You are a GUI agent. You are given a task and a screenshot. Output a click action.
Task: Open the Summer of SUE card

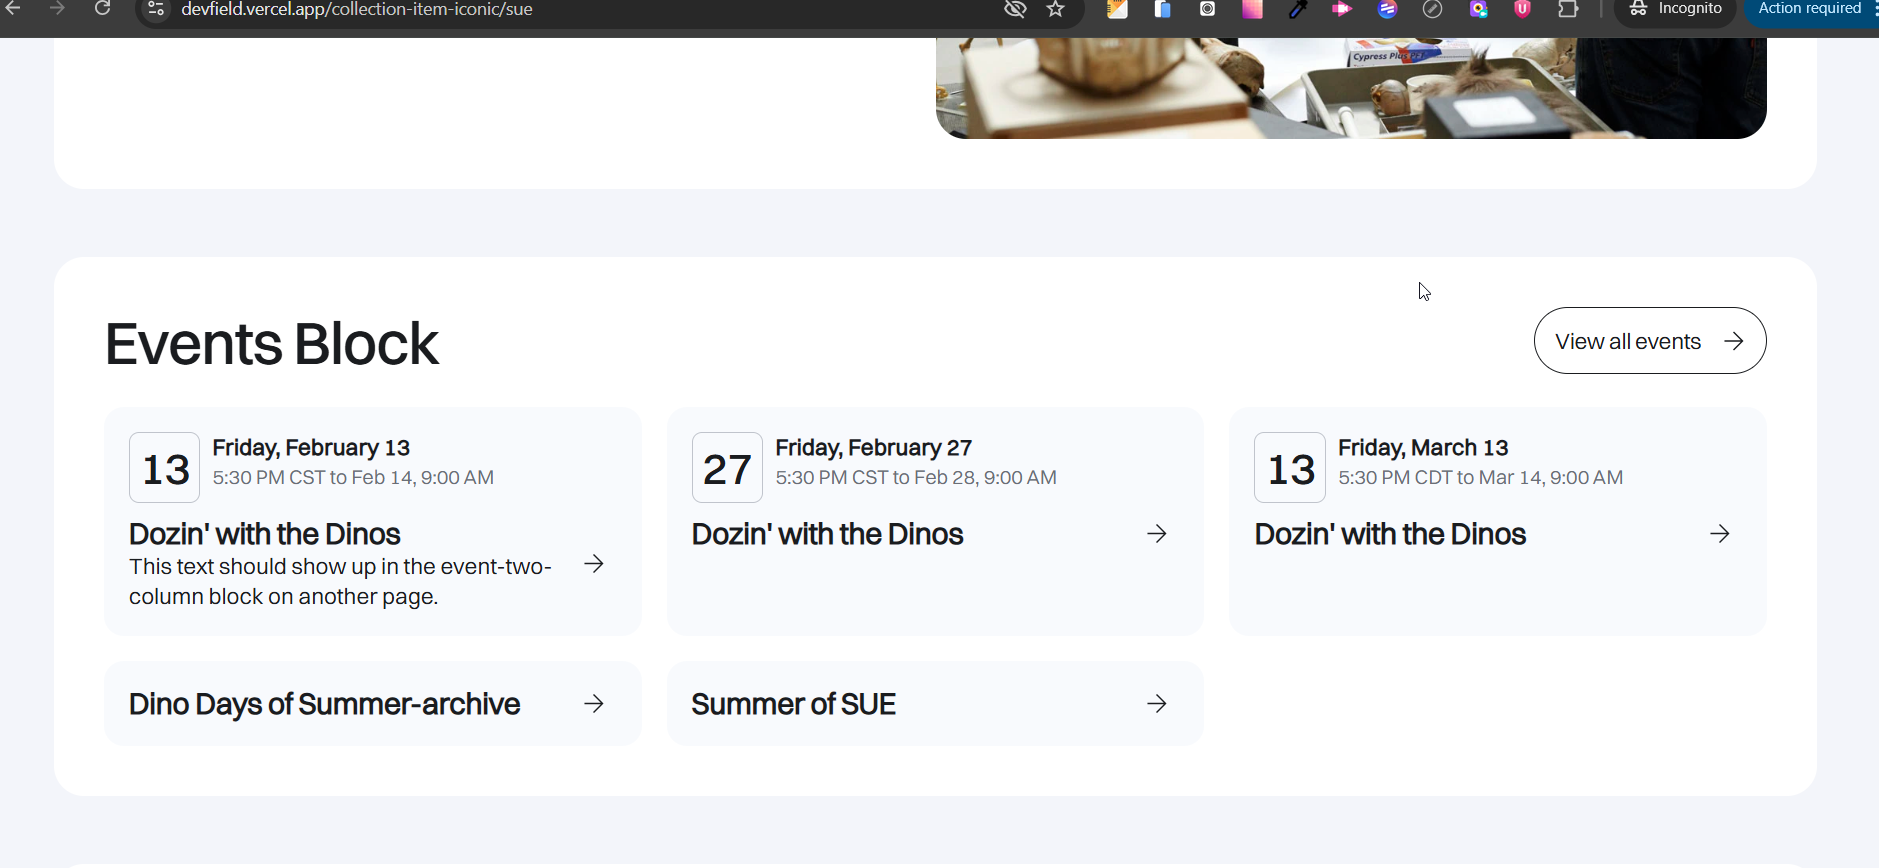pyautogui.click(x=793, y=704)
